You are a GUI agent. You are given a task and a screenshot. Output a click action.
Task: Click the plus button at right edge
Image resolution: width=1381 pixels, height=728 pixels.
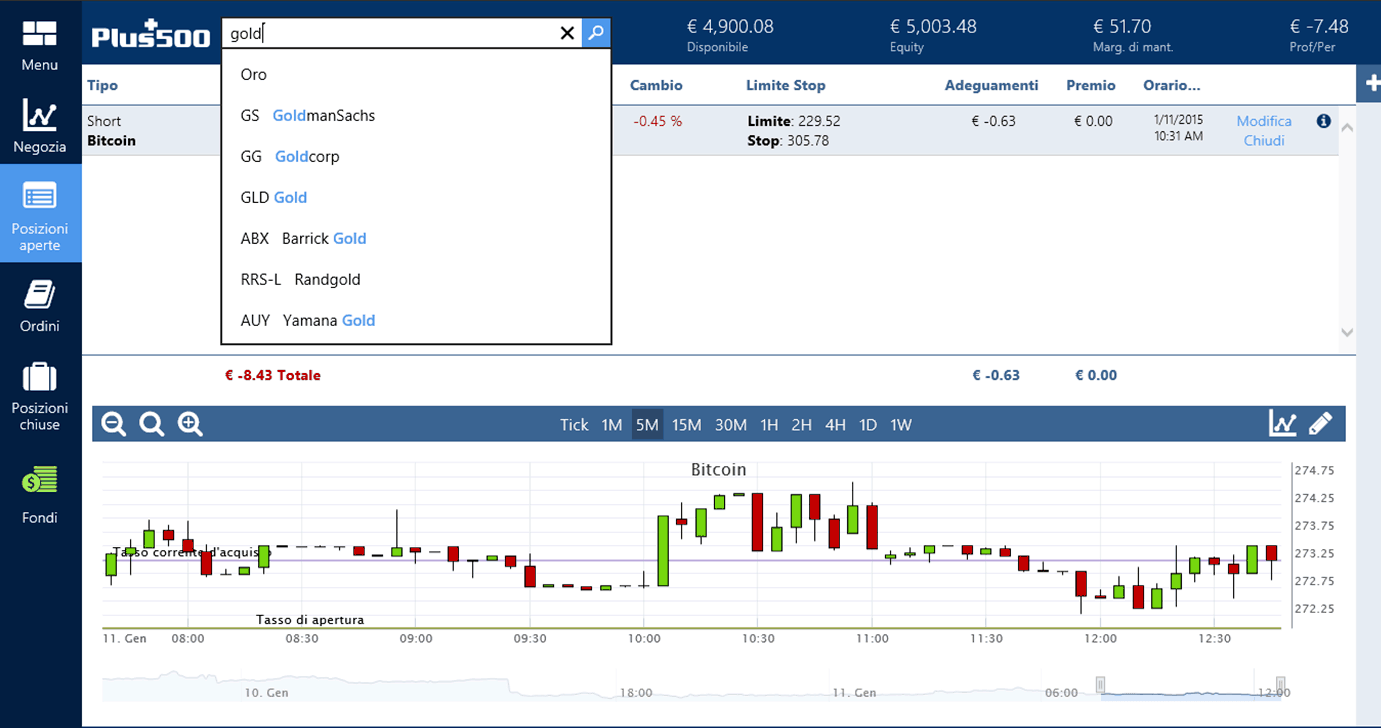1369,85
